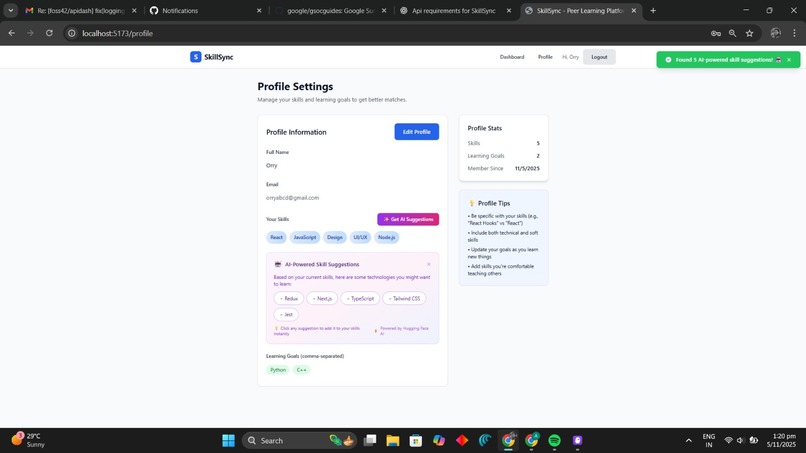Open Task View on the taskbar
Viewport: 806px width, 453px height.
(x=370, y=440)
